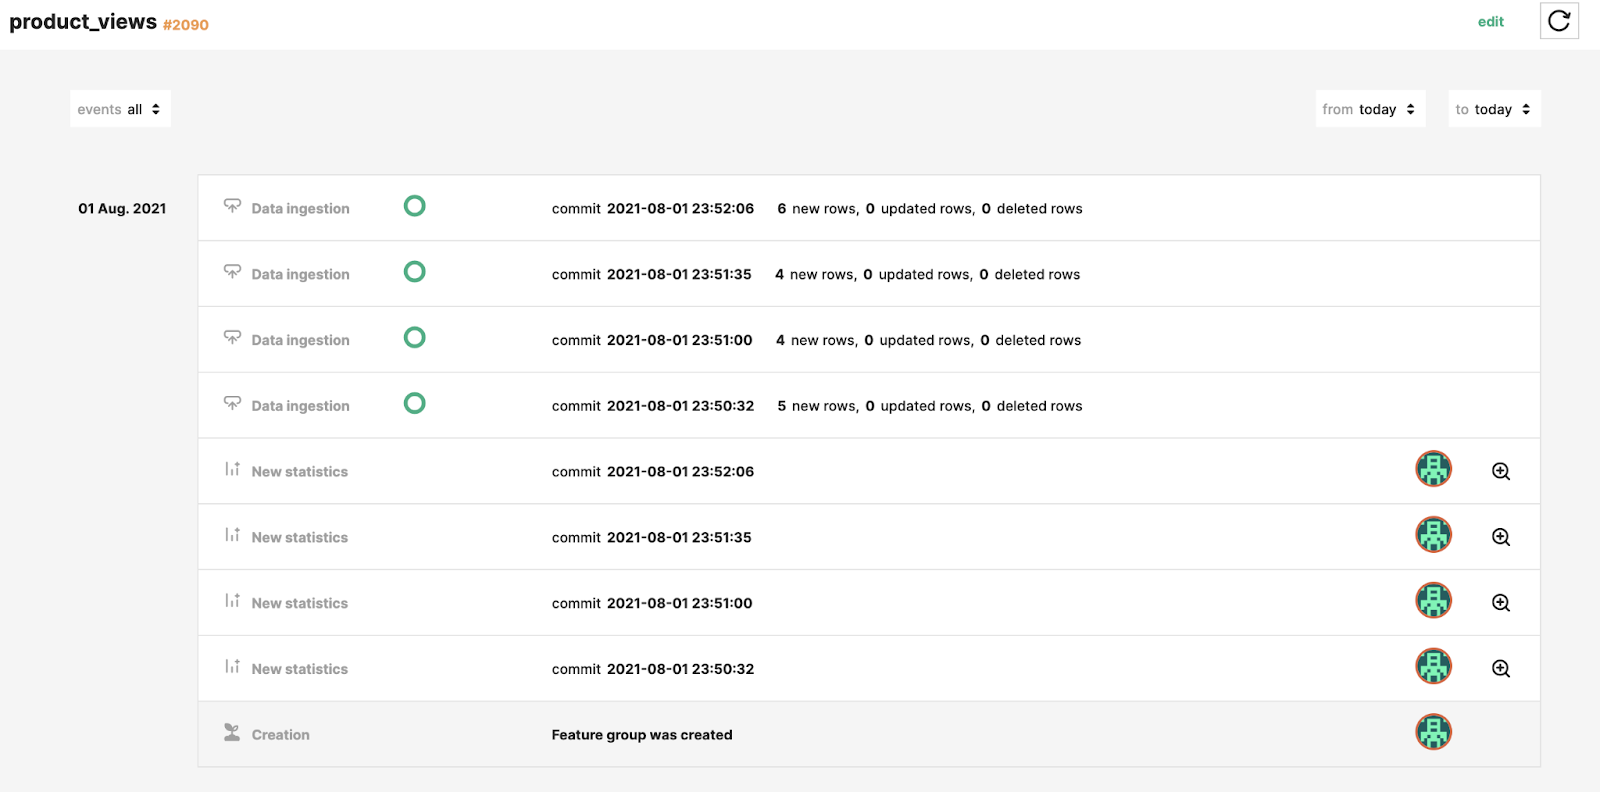Click user avatar on 23:51:35 statistics row
The height and width of the screenshot is (792, 1600).
[1433, 535]
